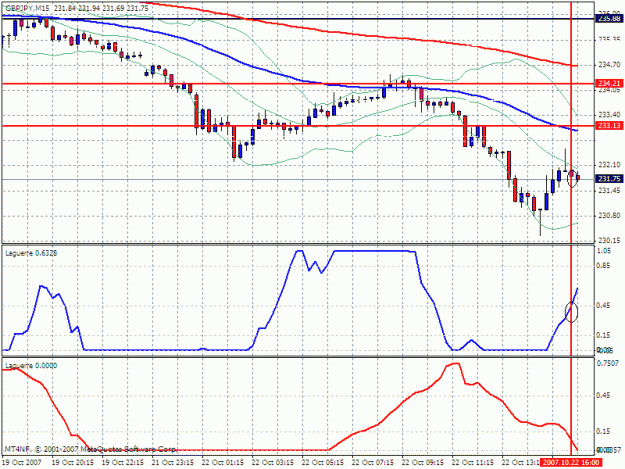
Task: Click the 230.80 value on price axis
Action: click(609, 216)
